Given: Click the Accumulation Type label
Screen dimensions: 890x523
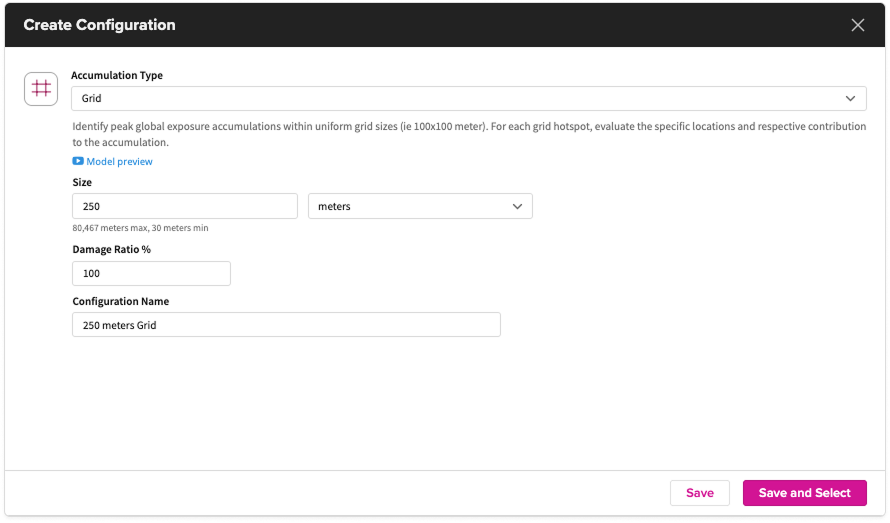Looking at the screenshot, I should point(117,75).
